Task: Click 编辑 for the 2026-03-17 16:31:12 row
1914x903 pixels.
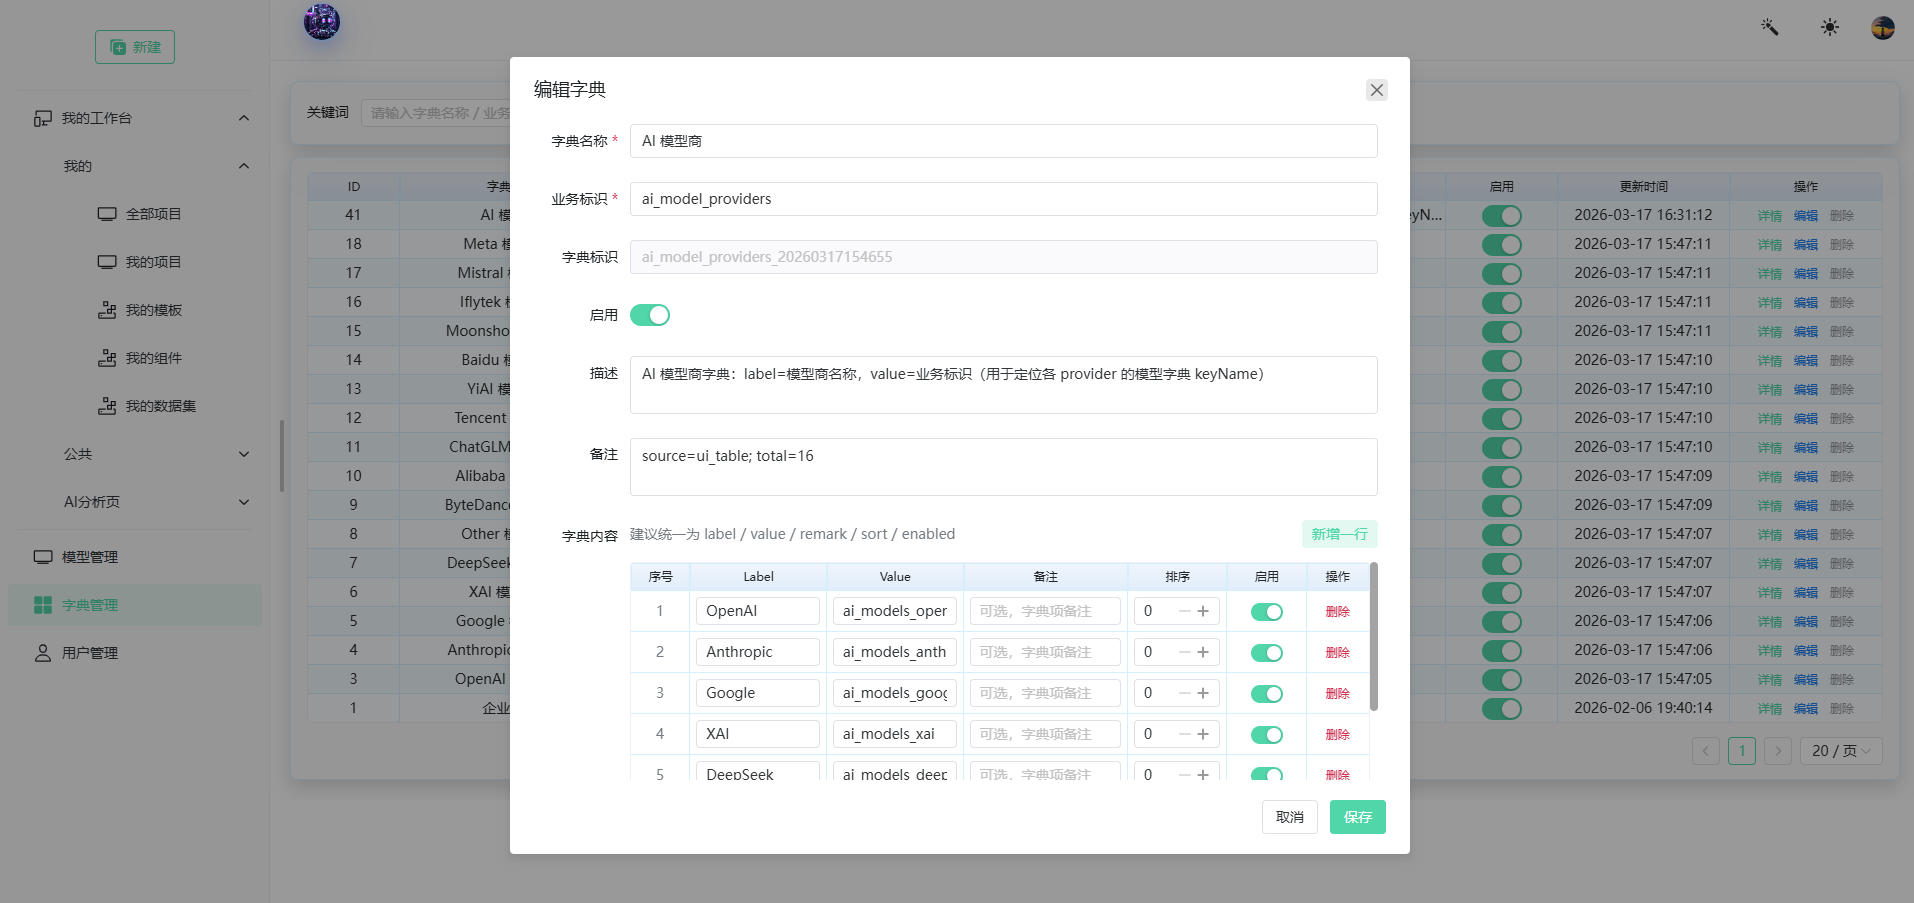Action: coord(1806,216)
